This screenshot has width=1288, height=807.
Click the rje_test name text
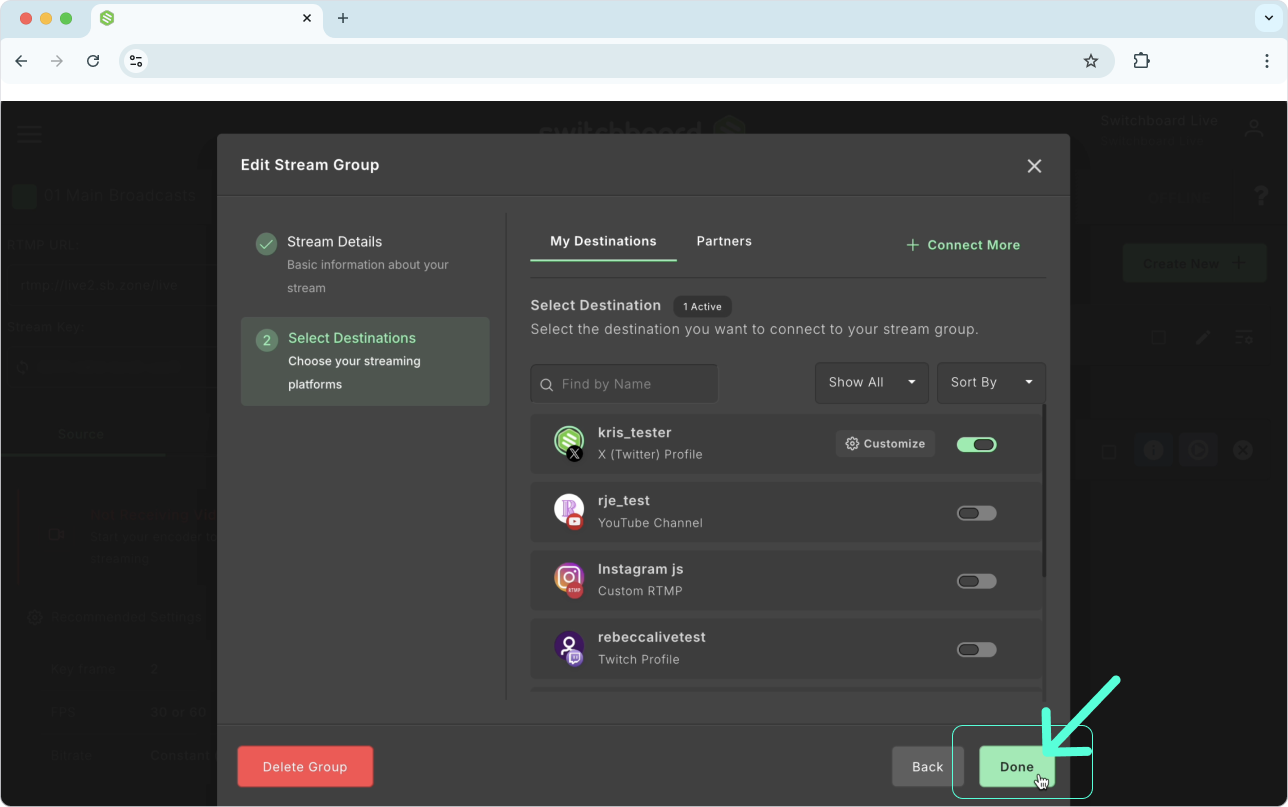pyautogui.click(x=624, y=501)
